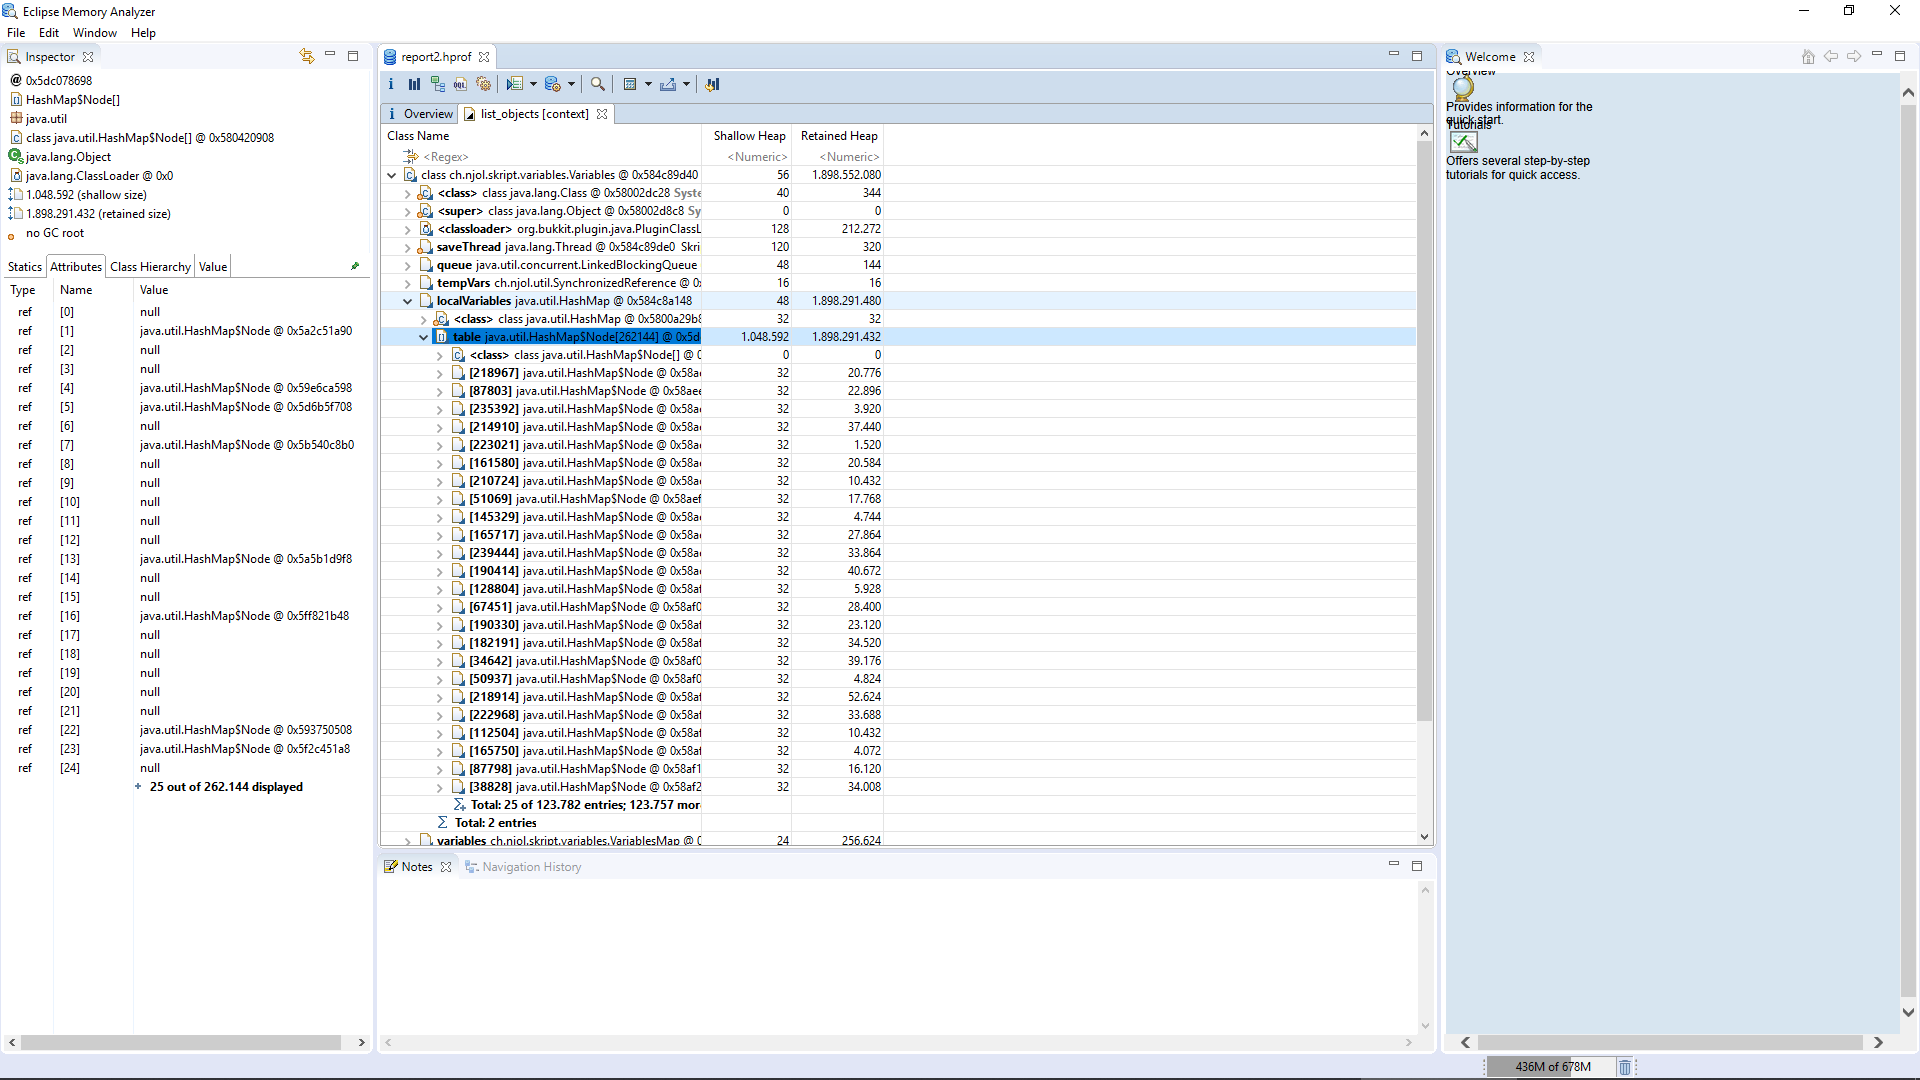Viewport: 1920px width, 1080px height.
Task: Open the query browser dropdown arrow
Action: (535, 84)
